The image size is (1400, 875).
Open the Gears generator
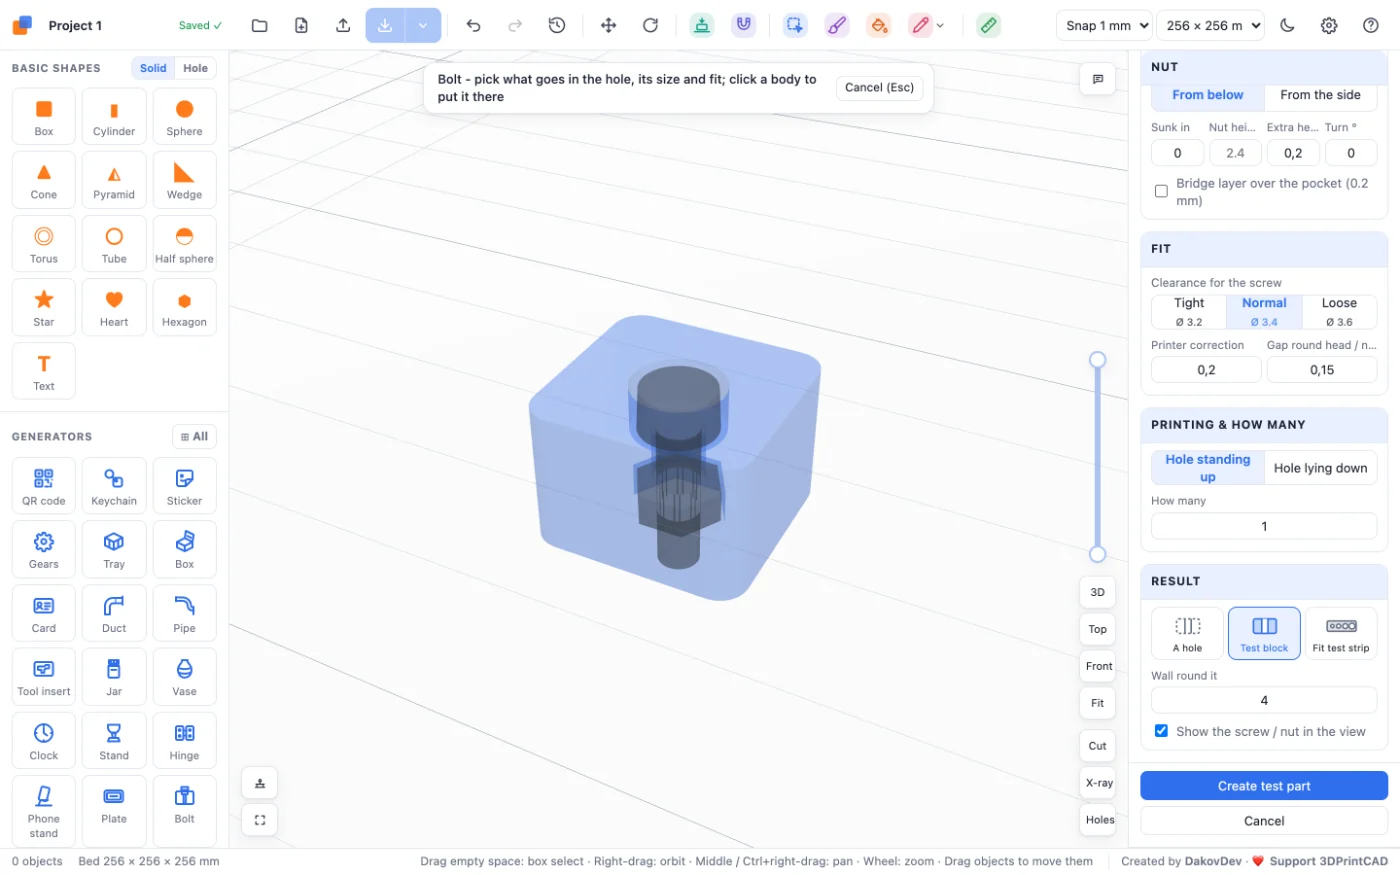click(44, 549)
